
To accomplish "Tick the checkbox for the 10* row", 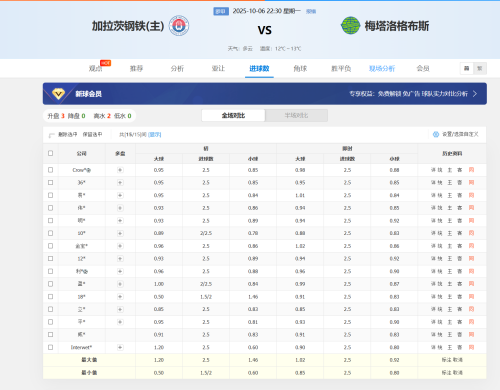I will (50, 233).
